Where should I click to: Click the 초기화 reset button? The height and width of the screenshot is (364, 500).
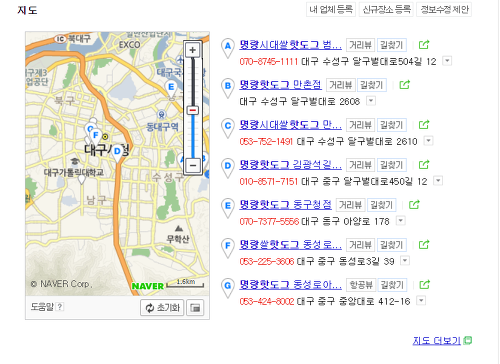[162, 307]
